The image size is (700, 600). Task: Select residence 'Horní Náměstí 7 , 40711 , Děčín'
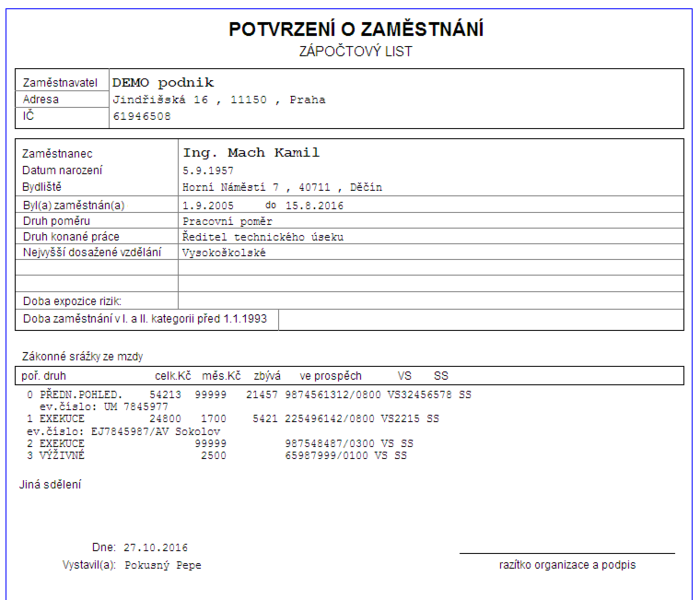[x=282, y=187]
